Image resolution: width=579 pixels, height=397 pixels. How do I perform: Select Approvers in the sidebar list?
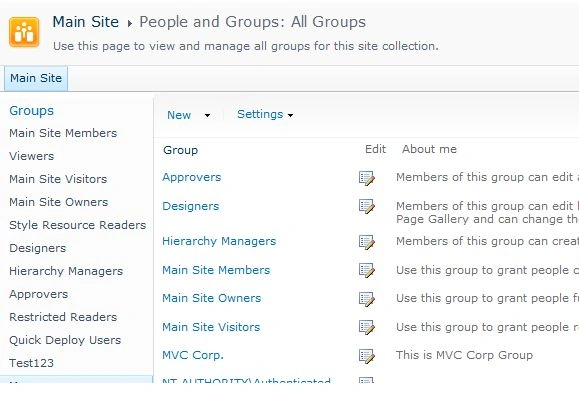pyautogui.click(x=38, y=294)
